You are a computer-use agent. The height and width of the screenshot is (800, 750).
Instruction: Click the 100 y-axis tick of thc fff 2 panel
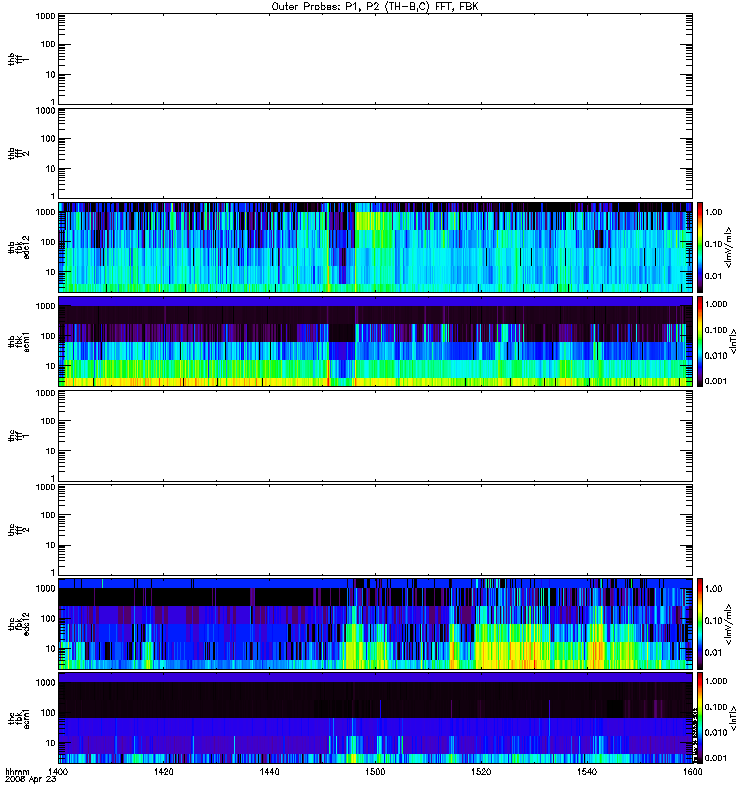pyautogui.click(x=48, y=515)
